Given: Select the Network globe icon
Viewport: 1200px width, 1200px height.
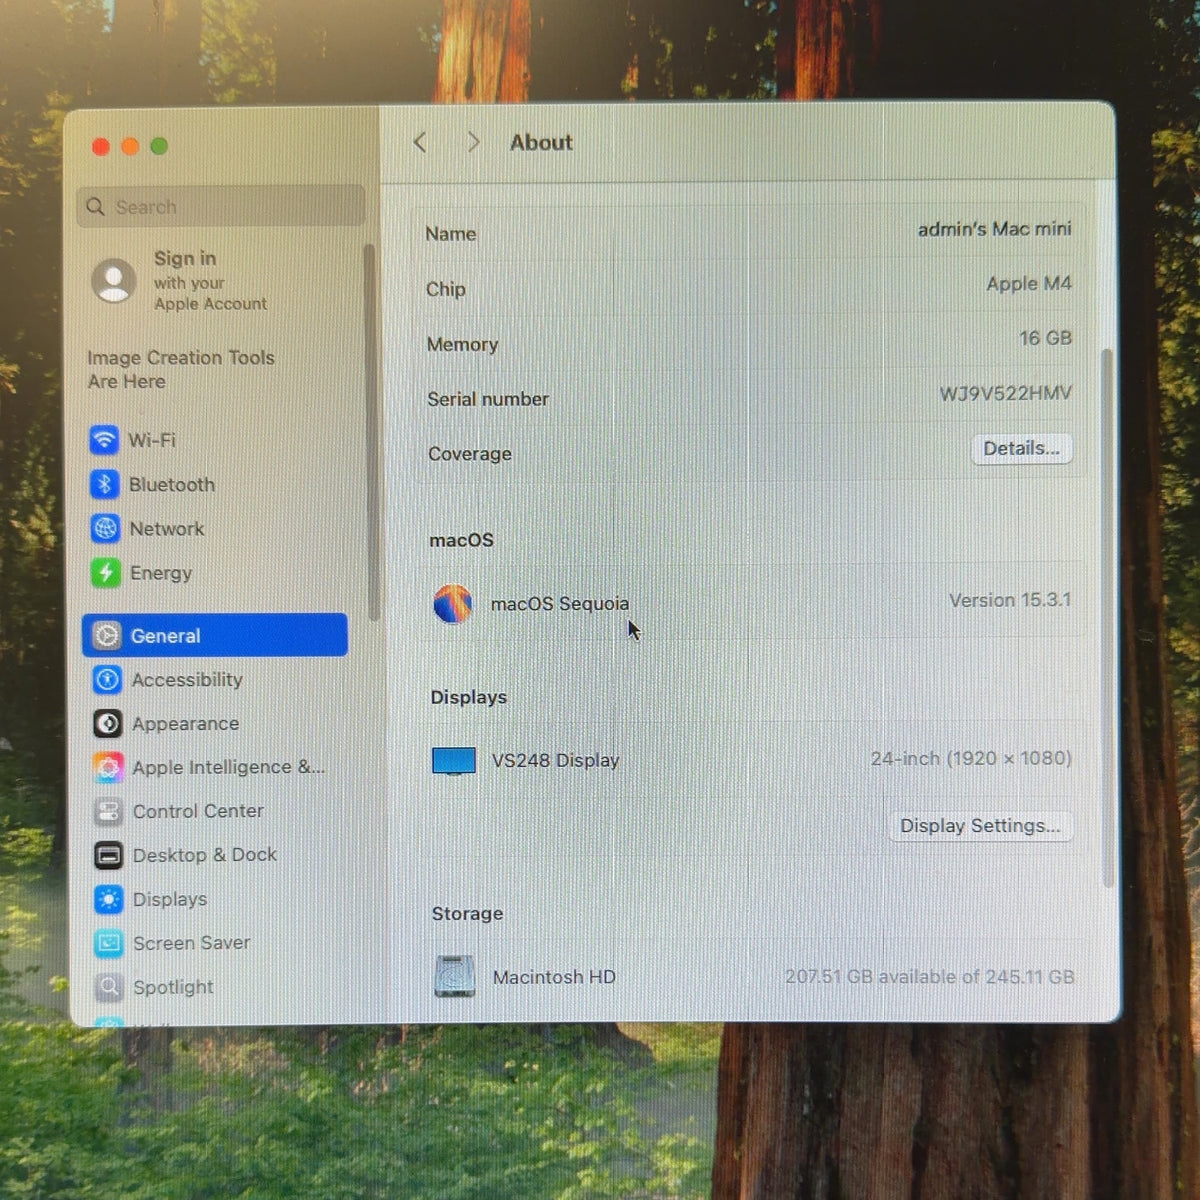Looking at the screenshot, I should tap(105, 528).
